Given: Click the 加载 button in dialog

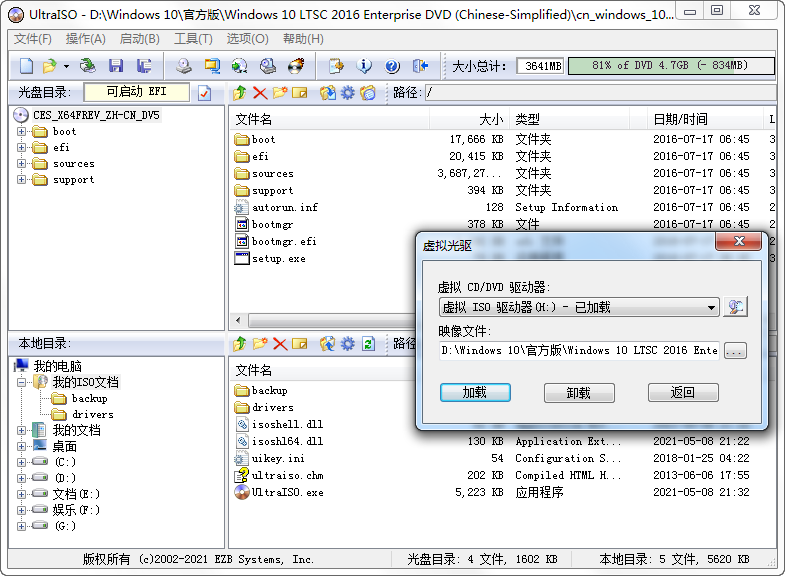Looking at the screenshot, I should [475, 393].
